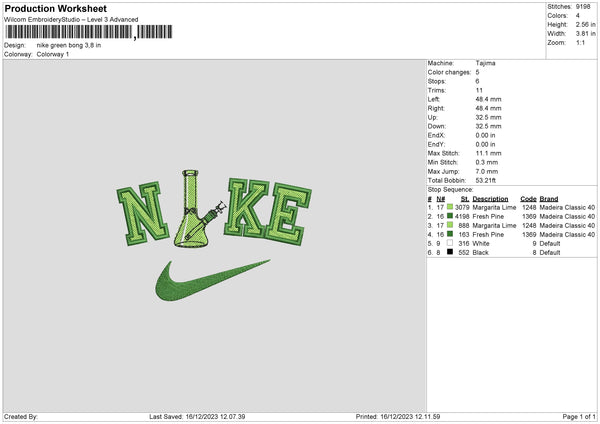The image size is (600, 424).
Task: Click the Margarita Lime swatch with 888 stitches
Action: (450, 225)
